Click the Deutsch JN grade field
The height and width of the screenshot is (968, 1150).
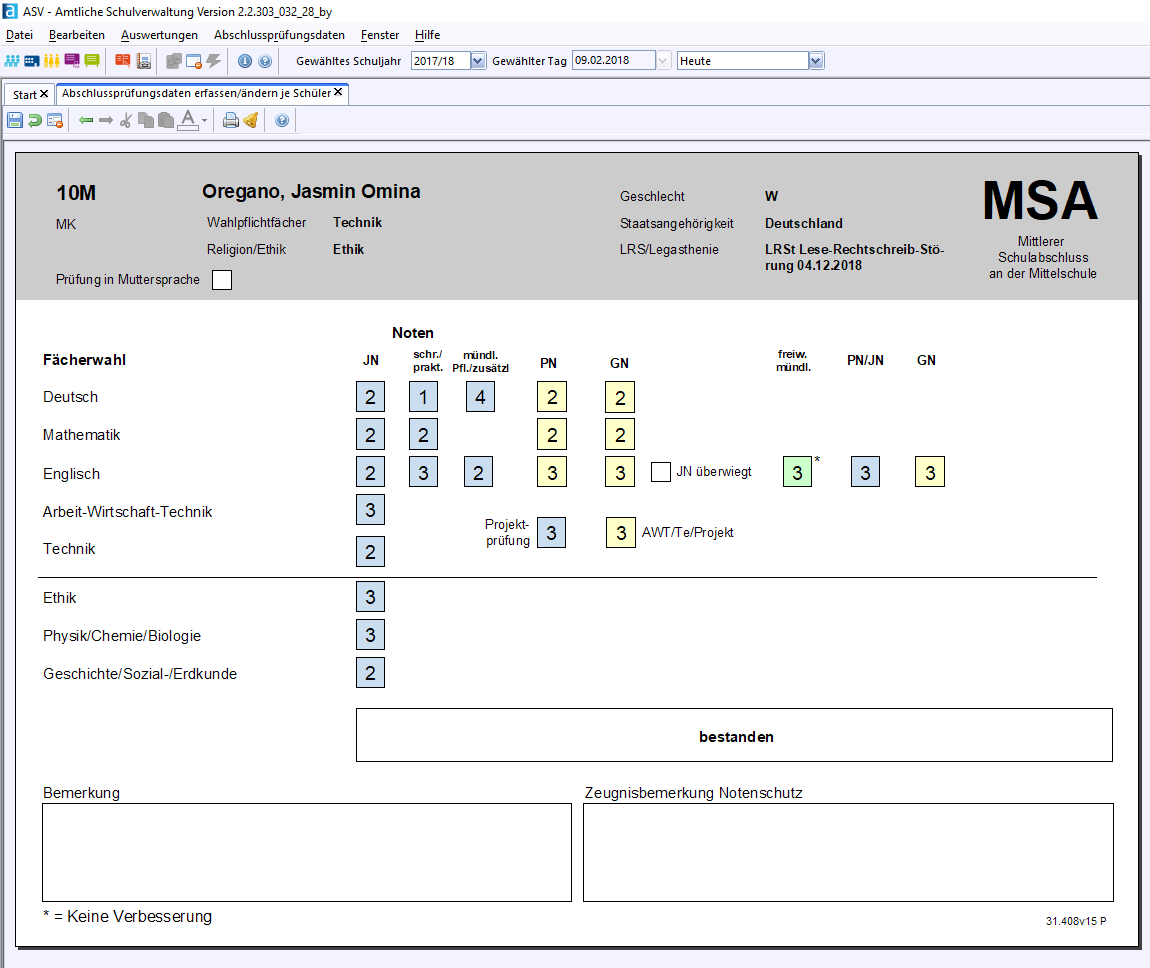click(x=370, y=397)
